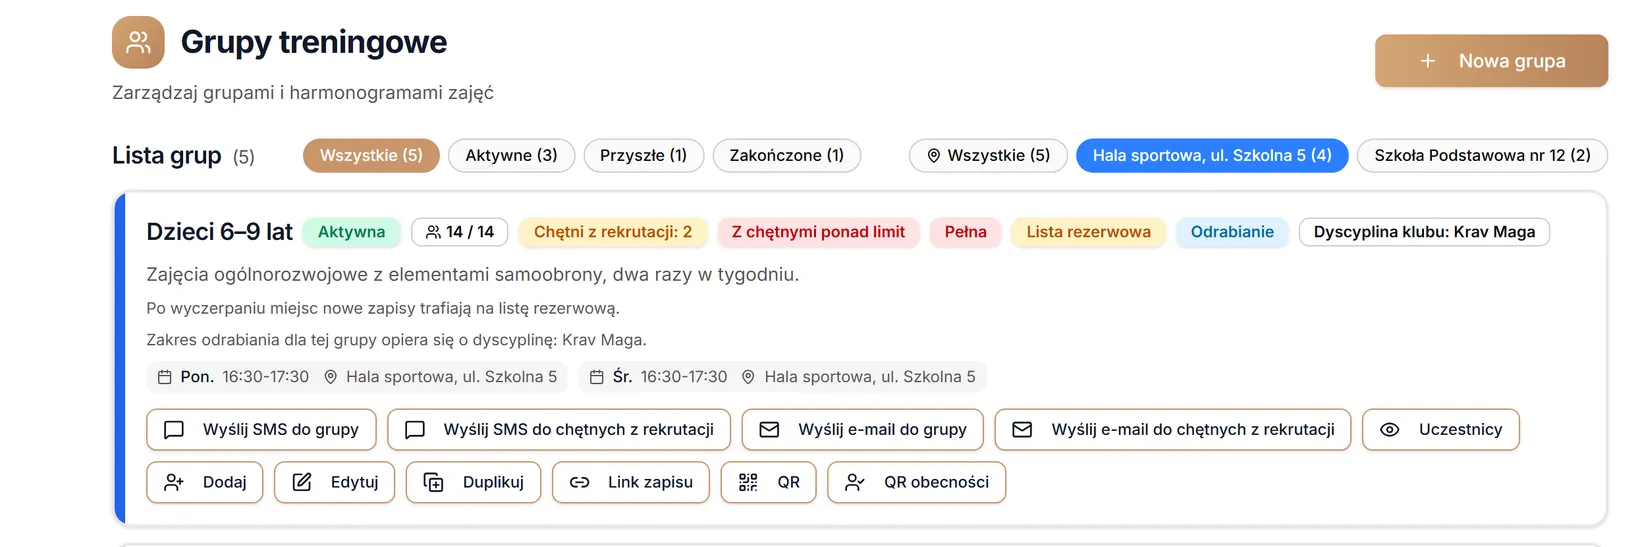Viewport: 1640px width, 547px height.
Task: Click the QR code icon on QR button
Action: coord(748,482)
